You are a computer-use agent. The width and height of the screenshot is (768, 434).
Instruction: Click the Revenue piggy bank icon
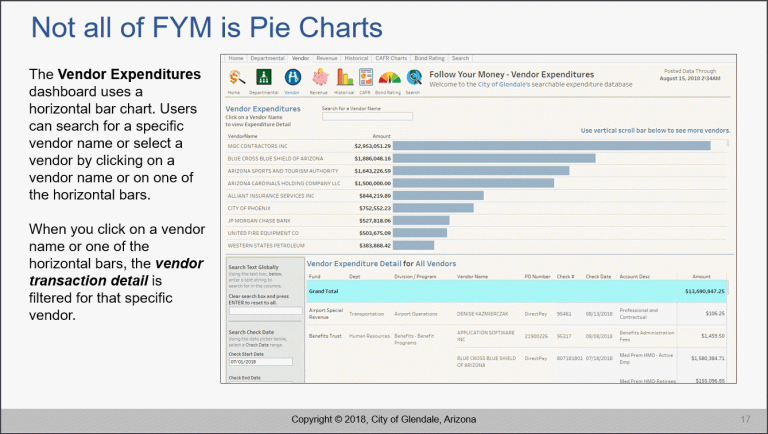pos(320,78)
